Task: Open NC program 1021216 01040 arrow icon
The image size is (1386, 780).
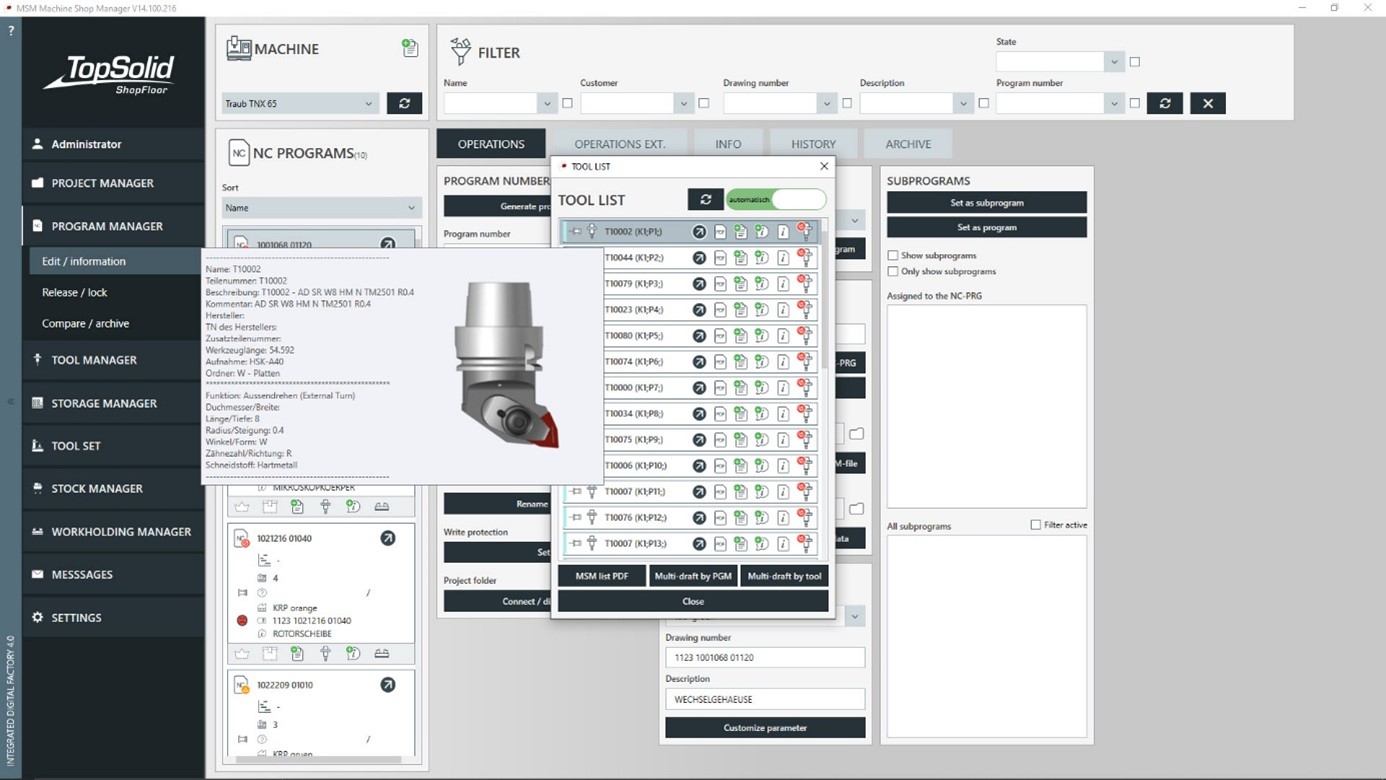Action: click(x=387, y=538)
